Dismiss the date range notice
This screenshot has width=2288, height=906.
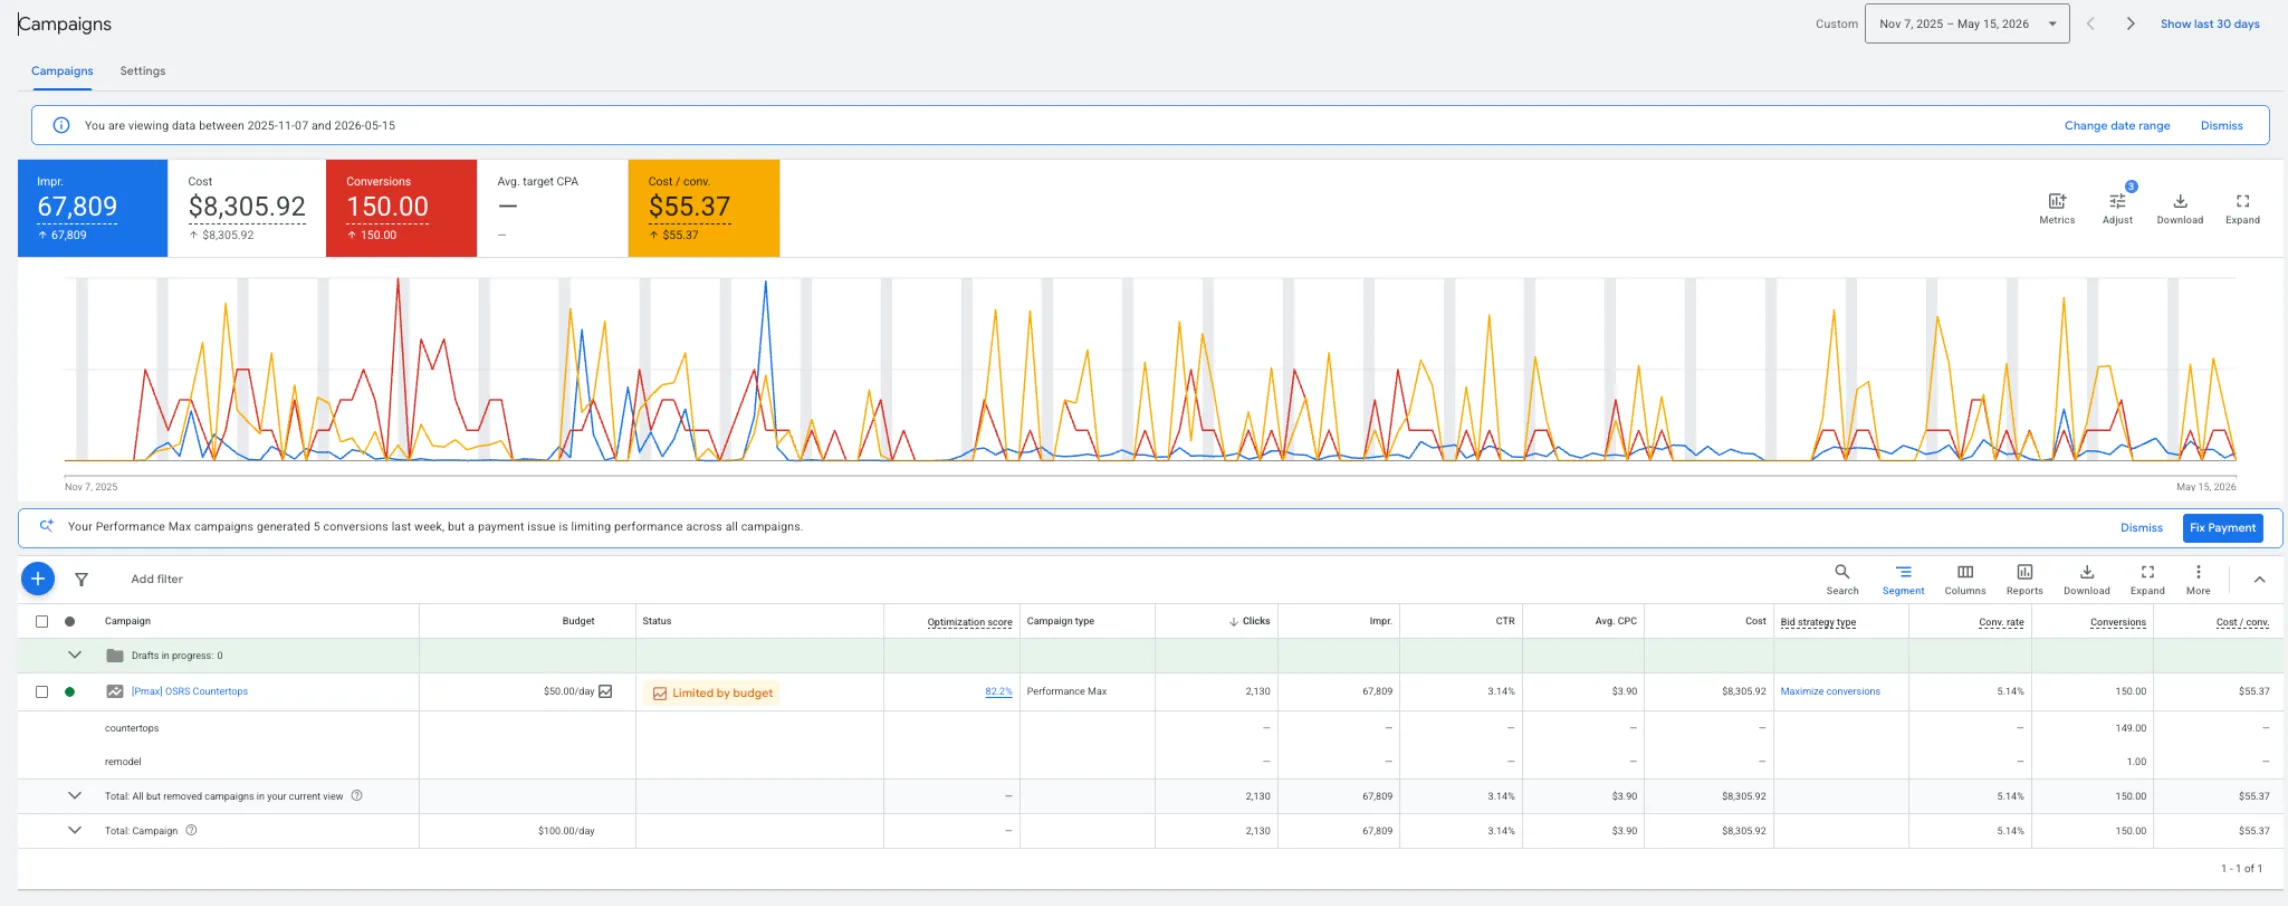pyautogui.click(x=2221, y=126)
